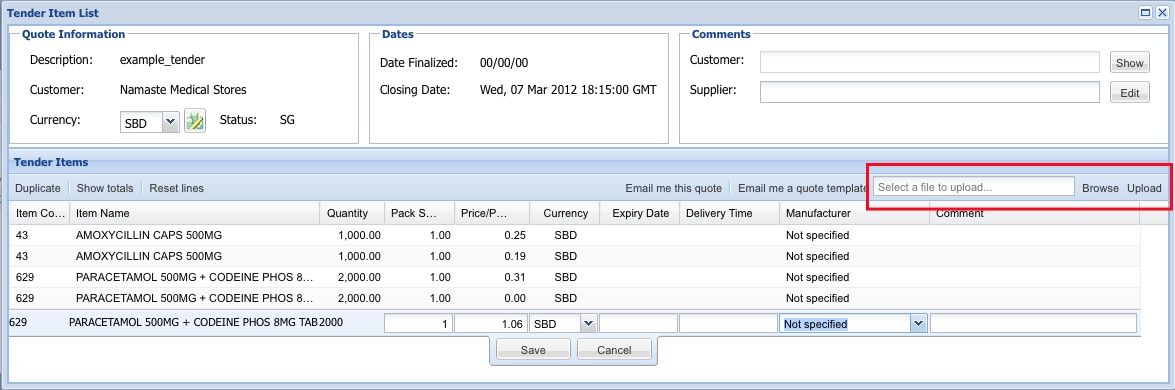
Task: Click the Customer comments input field
Action: (x=929, y=62)
